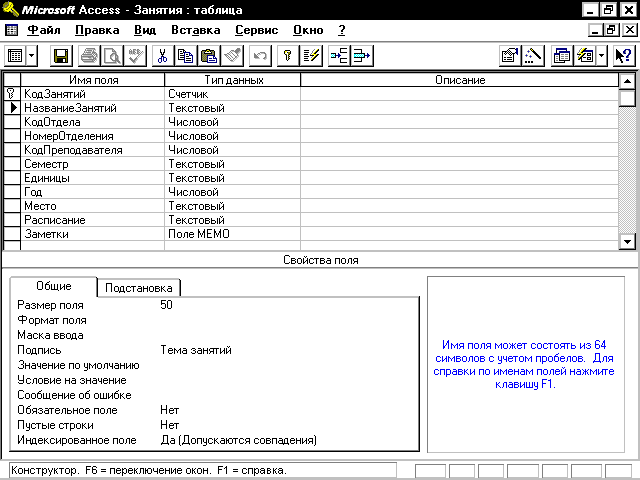Image resolution: width=640 pixels, height=480 pixels.
Task: Select the КодОтдела field name cell
Action: coord(92,122)
